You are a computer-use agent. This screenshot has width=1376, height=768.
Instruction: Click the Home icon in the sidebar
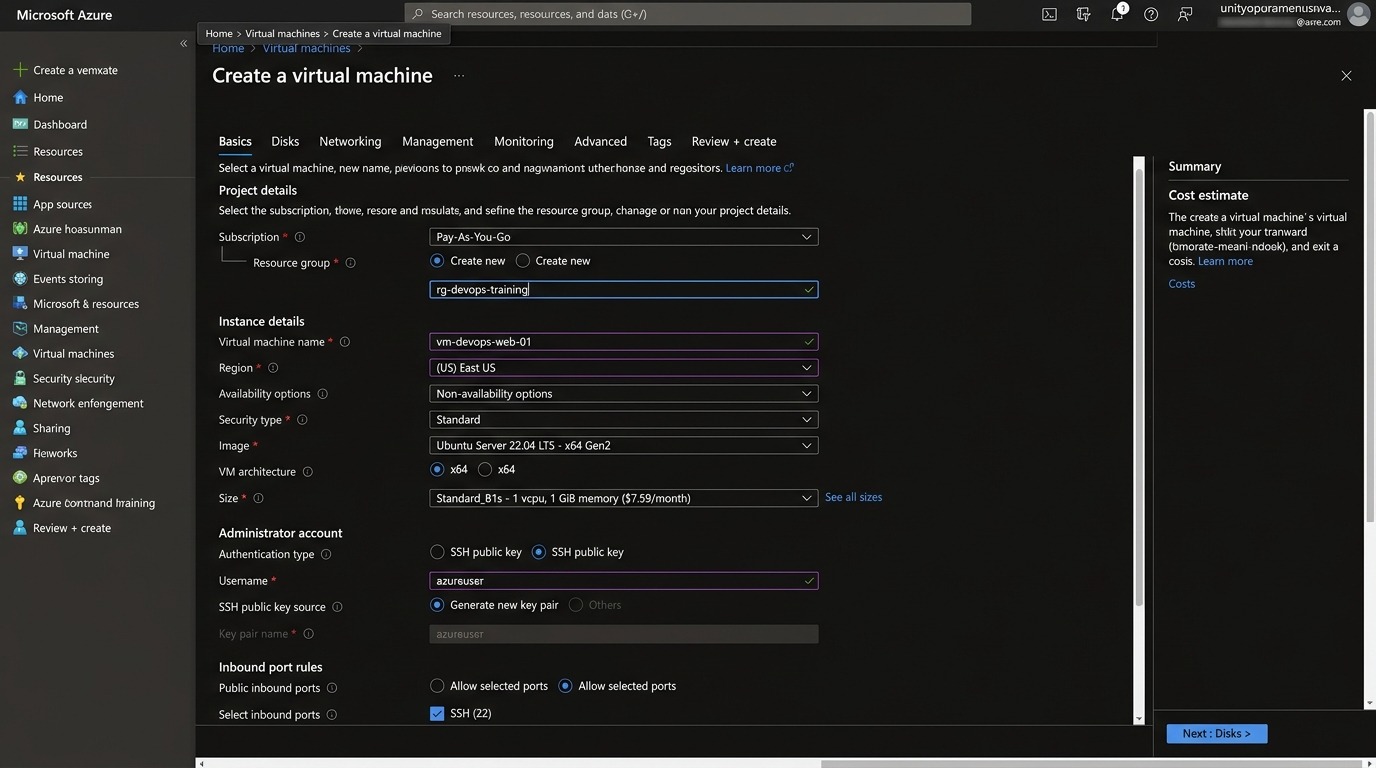pos(20,97)
